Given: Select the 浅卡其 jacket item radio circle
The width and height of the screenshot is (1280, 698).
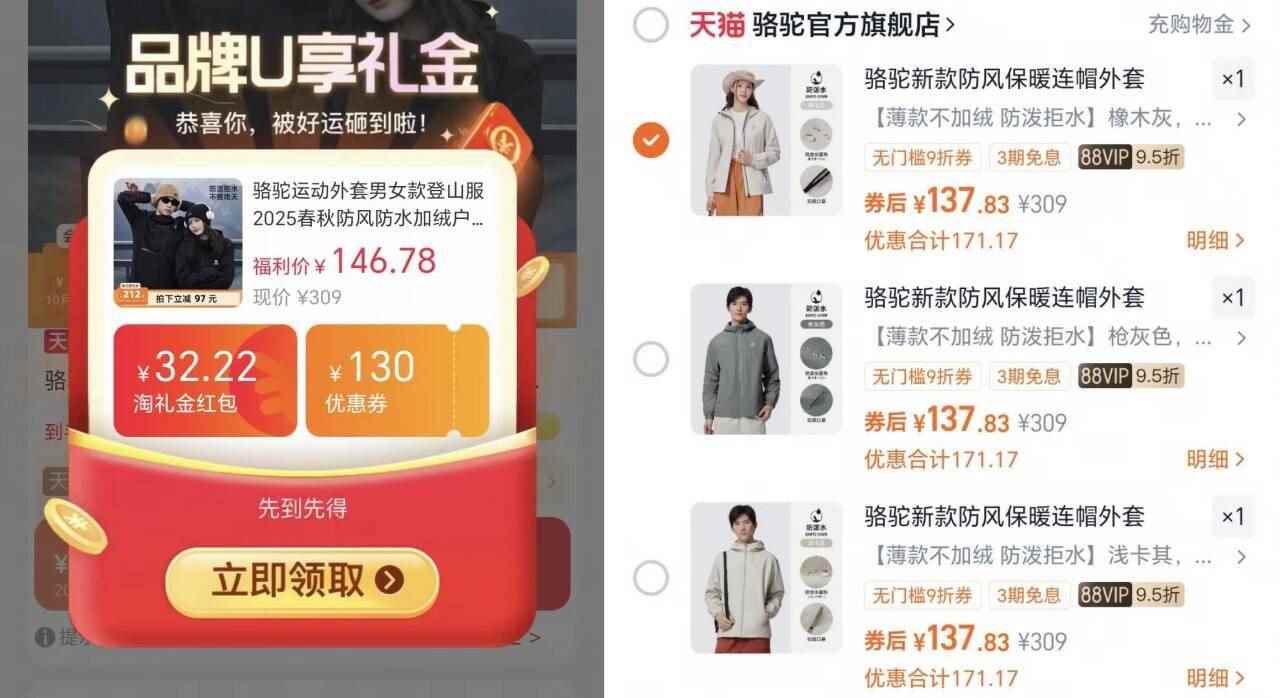Looking at the screenshot, I should pos(651,577).
